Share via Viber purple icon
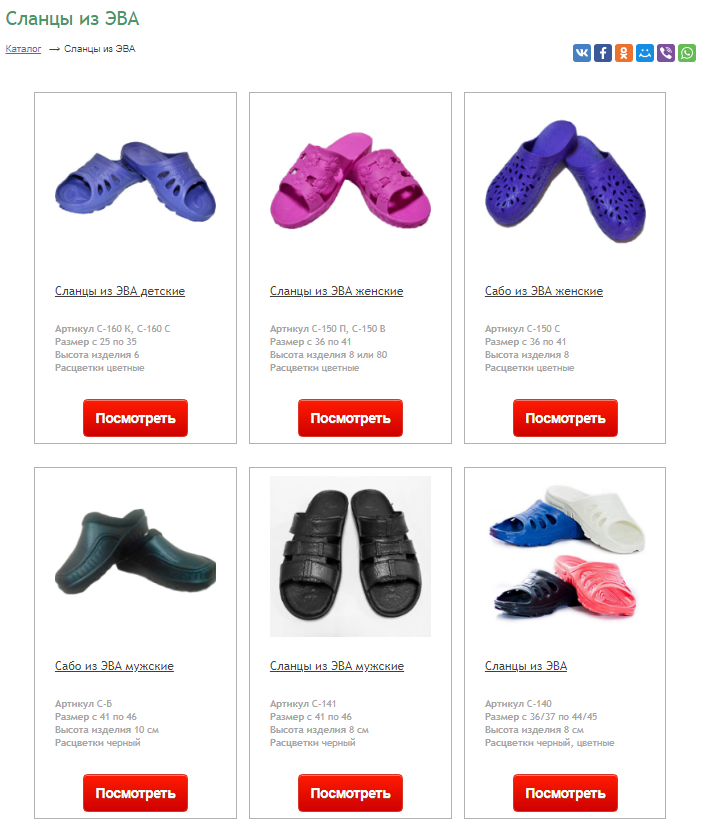Viewport: 703px width, 833px height. coord(666,53)
